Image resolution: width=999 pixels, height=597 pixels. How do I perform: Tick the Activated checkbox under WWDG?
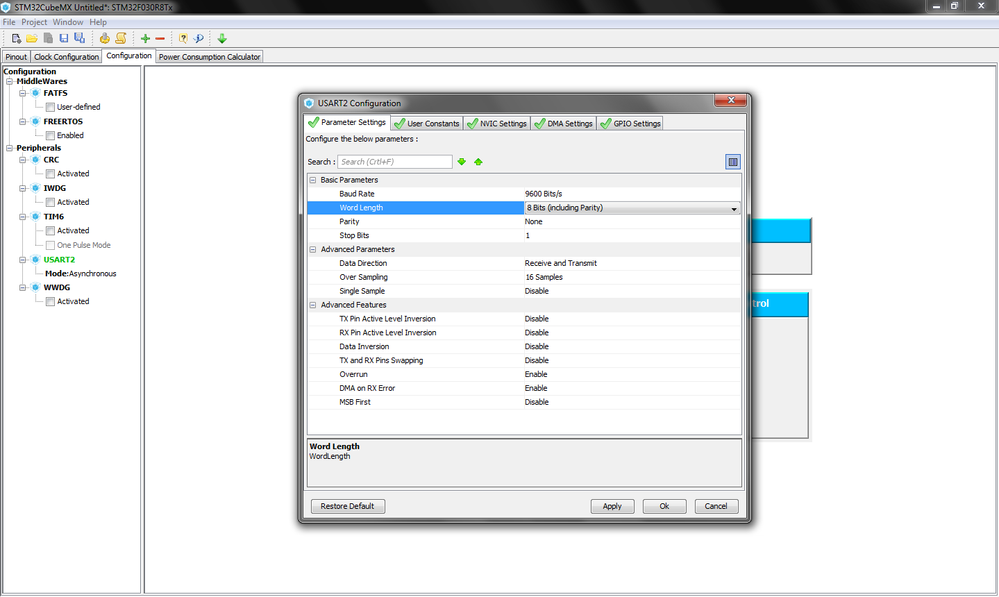click(50, 302)
